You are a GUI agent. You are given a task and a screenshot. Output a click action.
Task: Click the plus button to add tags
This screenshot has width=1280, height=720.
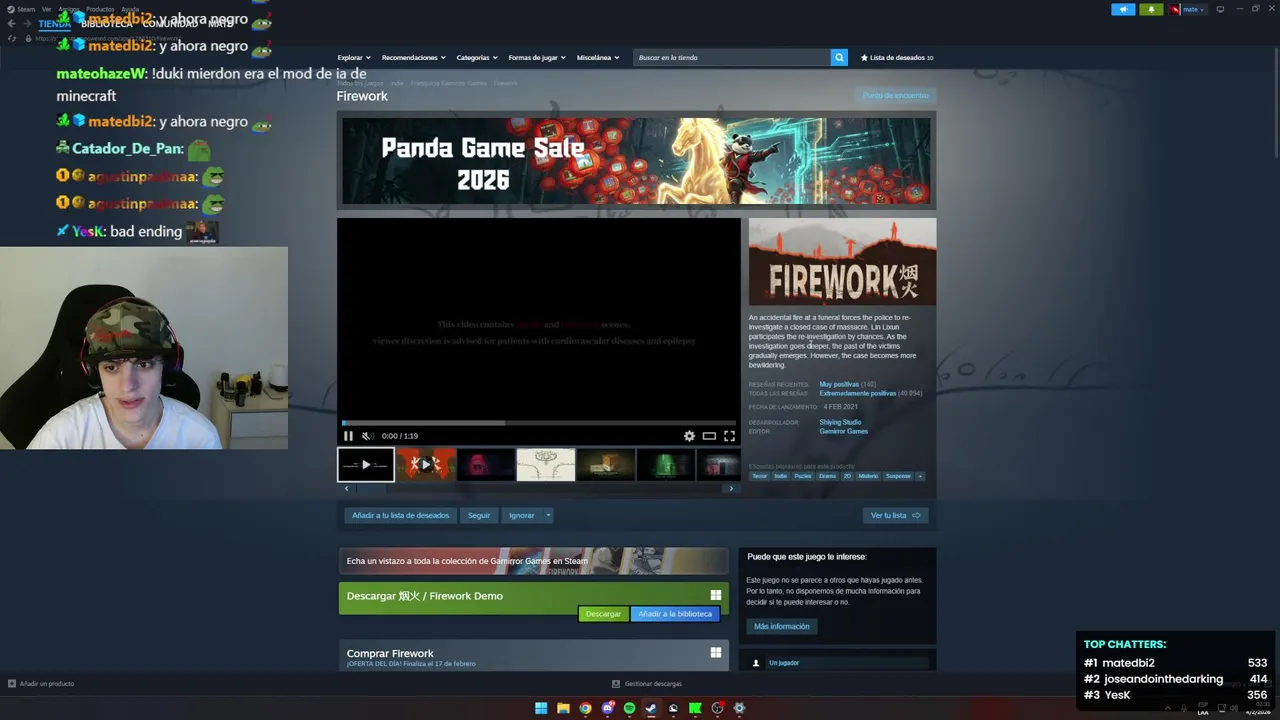tap(920, 476)
